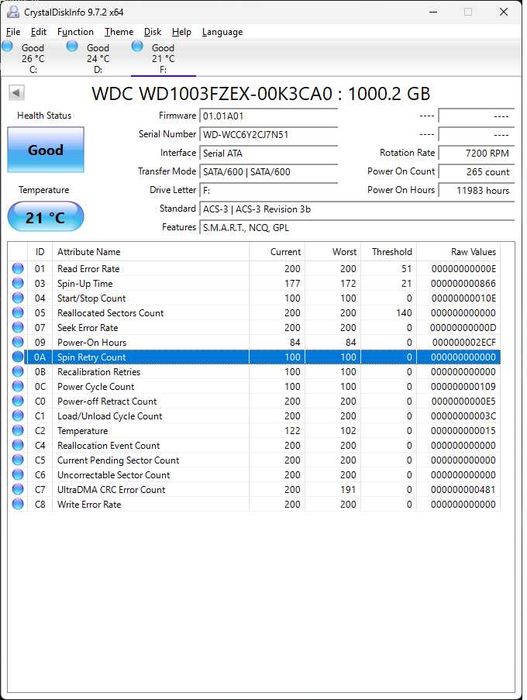Click the Temperature row status icon
This screenshot has width=527, height=700.
(18, 430)
